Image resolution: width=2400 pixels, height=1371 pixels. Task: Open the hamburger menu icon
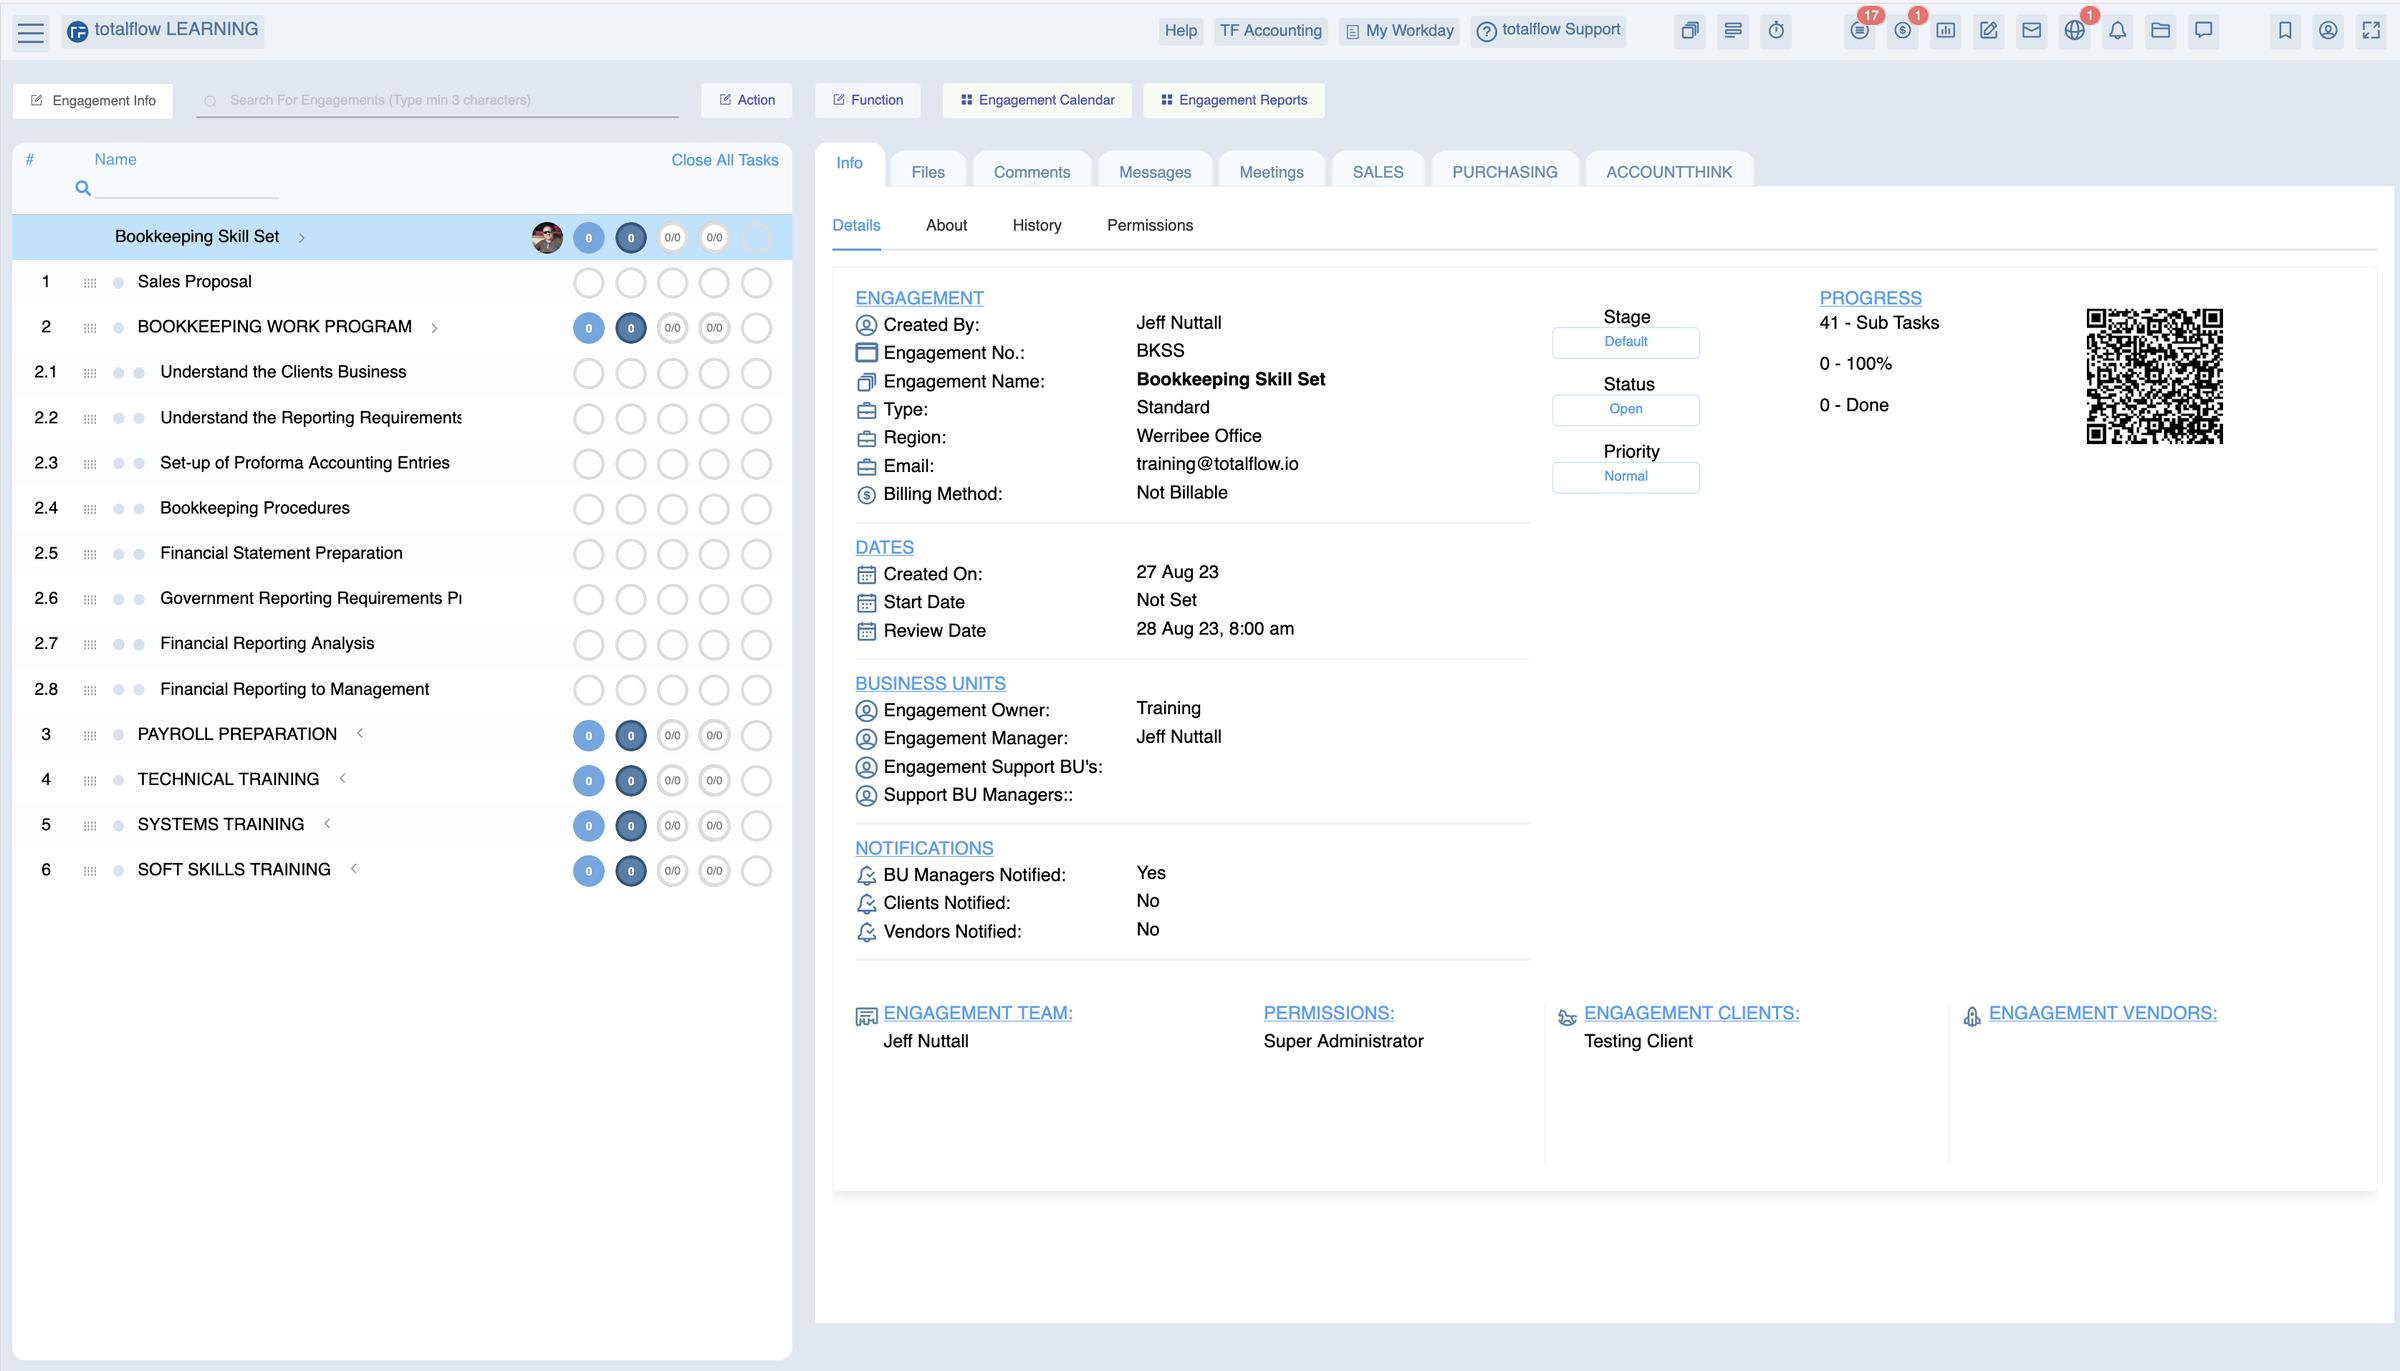tap(31, 32)
